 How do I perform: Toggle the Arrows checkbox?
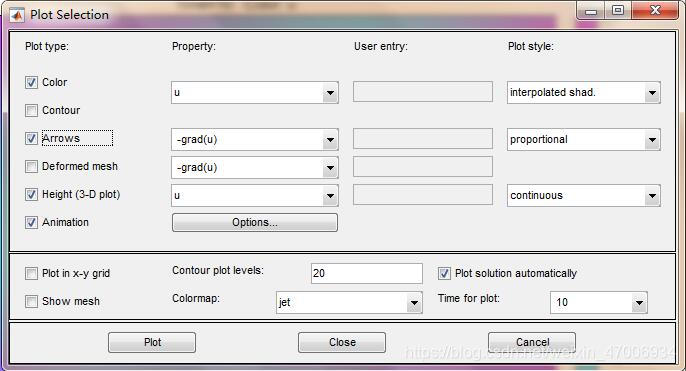tap(31, 138)
